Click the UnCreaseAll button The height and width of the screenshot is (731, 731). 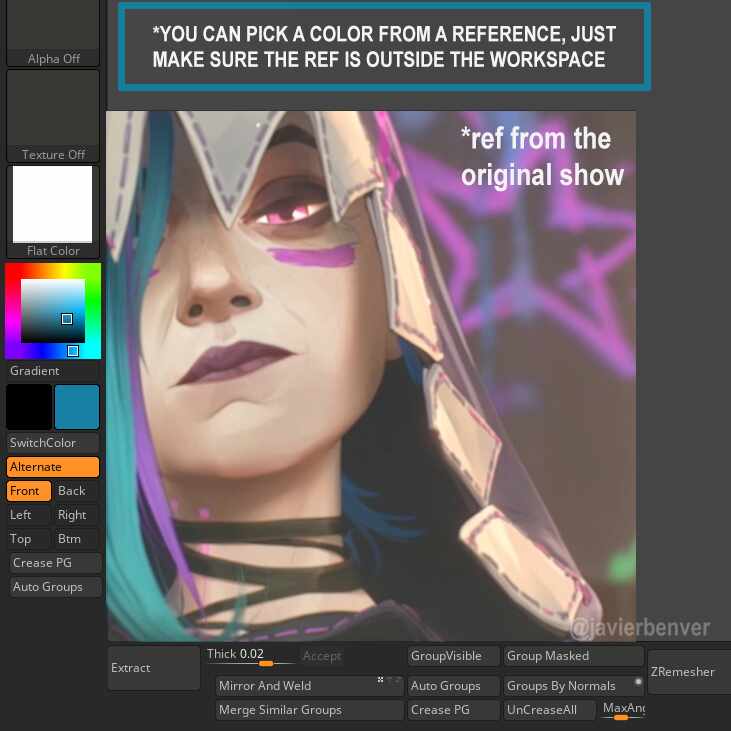(x=550, y=710)
